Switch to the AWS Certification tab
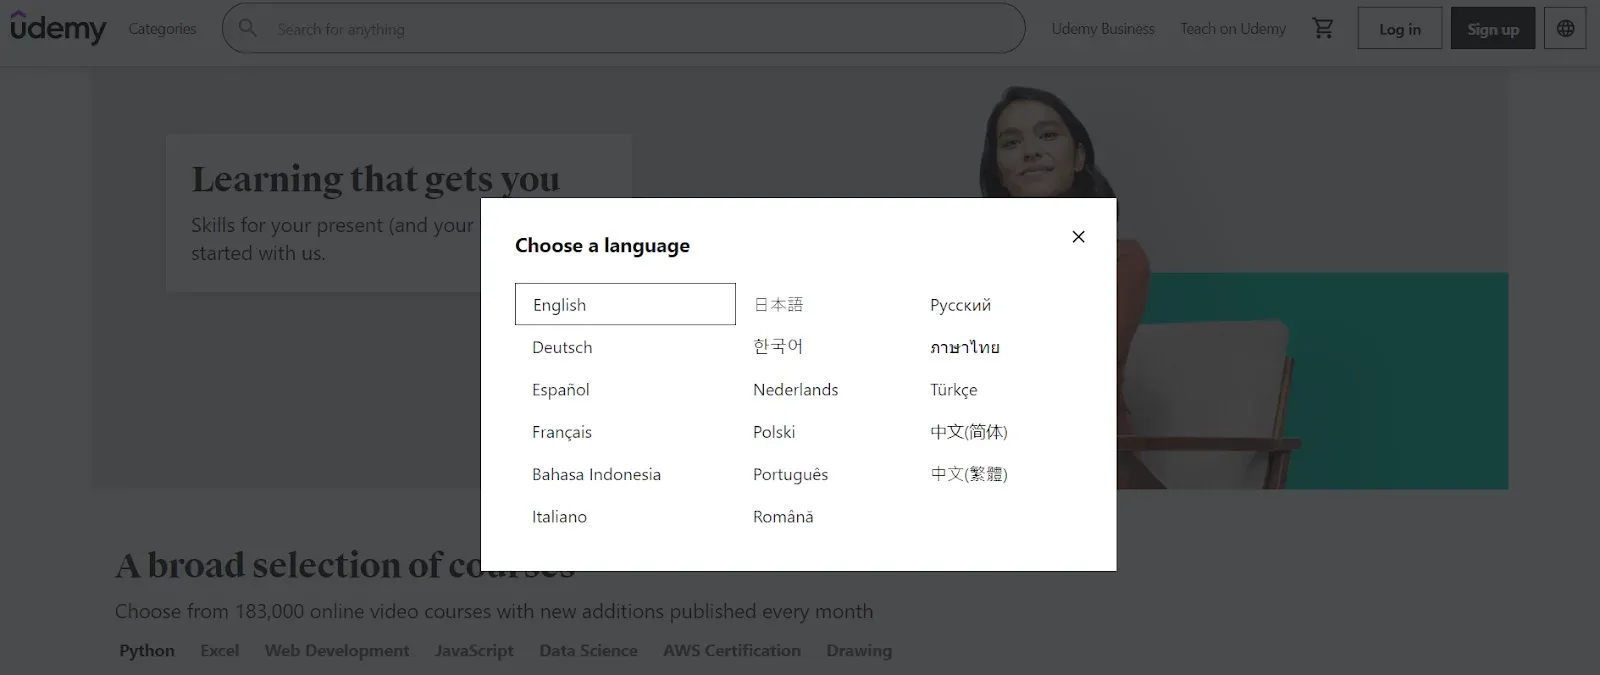The image size is (1600, 675). [732, 650]
